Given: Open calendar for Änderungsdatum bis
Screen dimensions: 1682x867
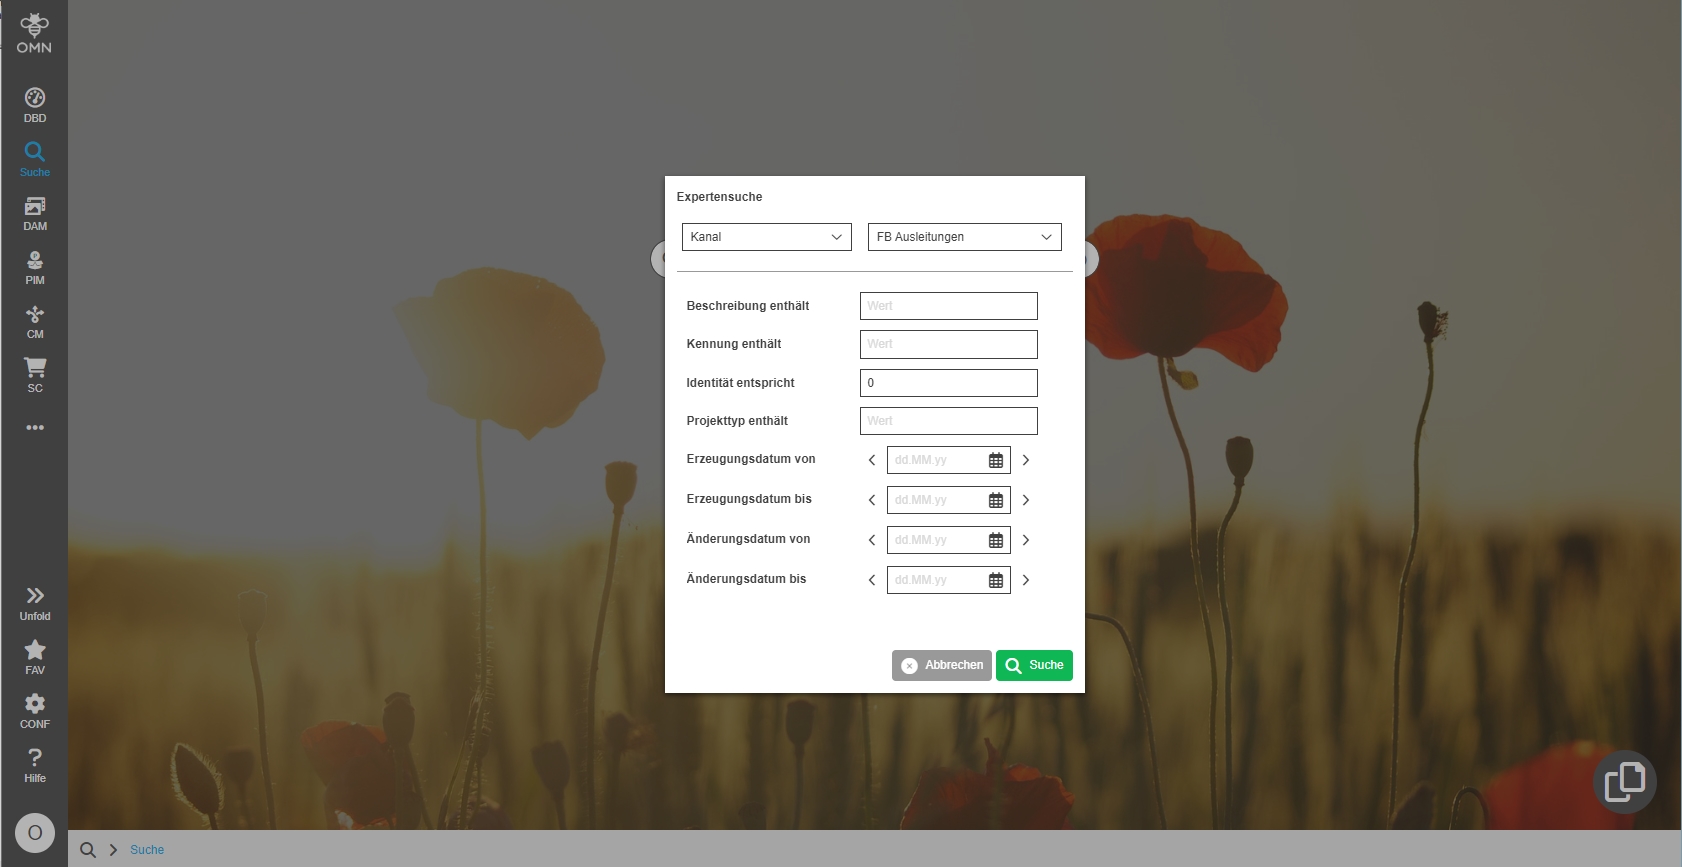Looking at the screenshot, I should [x=996, y=580].
